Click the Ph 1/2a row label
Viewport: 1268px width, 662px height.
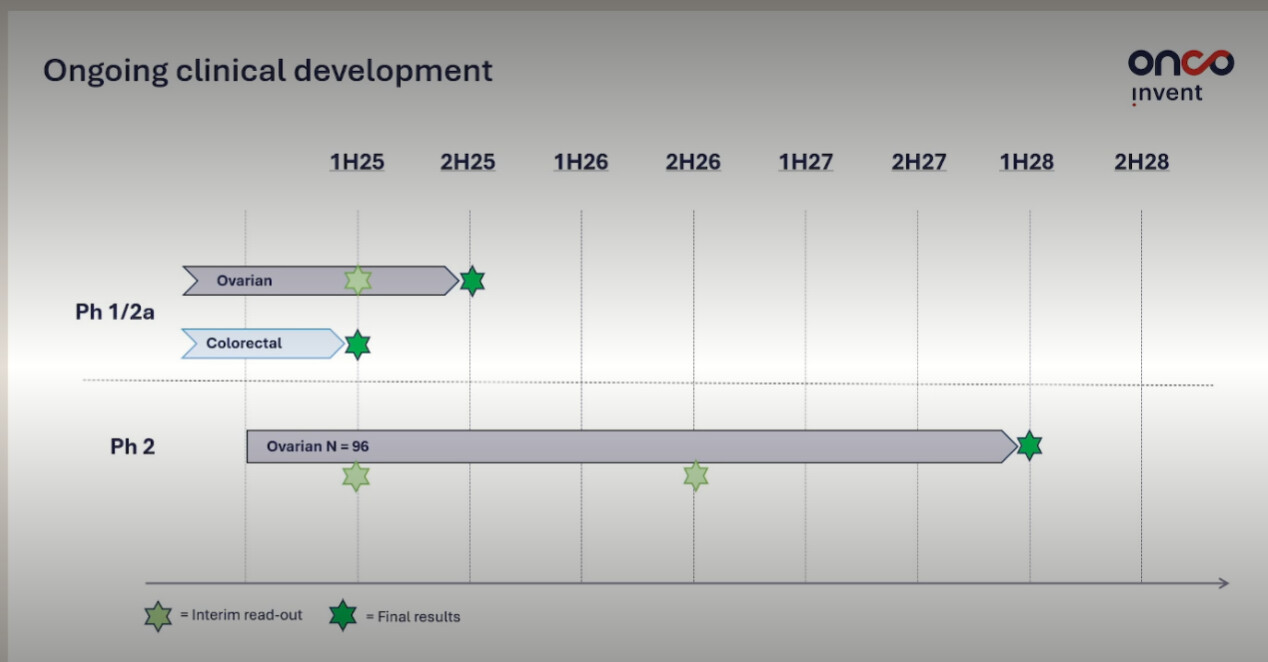115,312
